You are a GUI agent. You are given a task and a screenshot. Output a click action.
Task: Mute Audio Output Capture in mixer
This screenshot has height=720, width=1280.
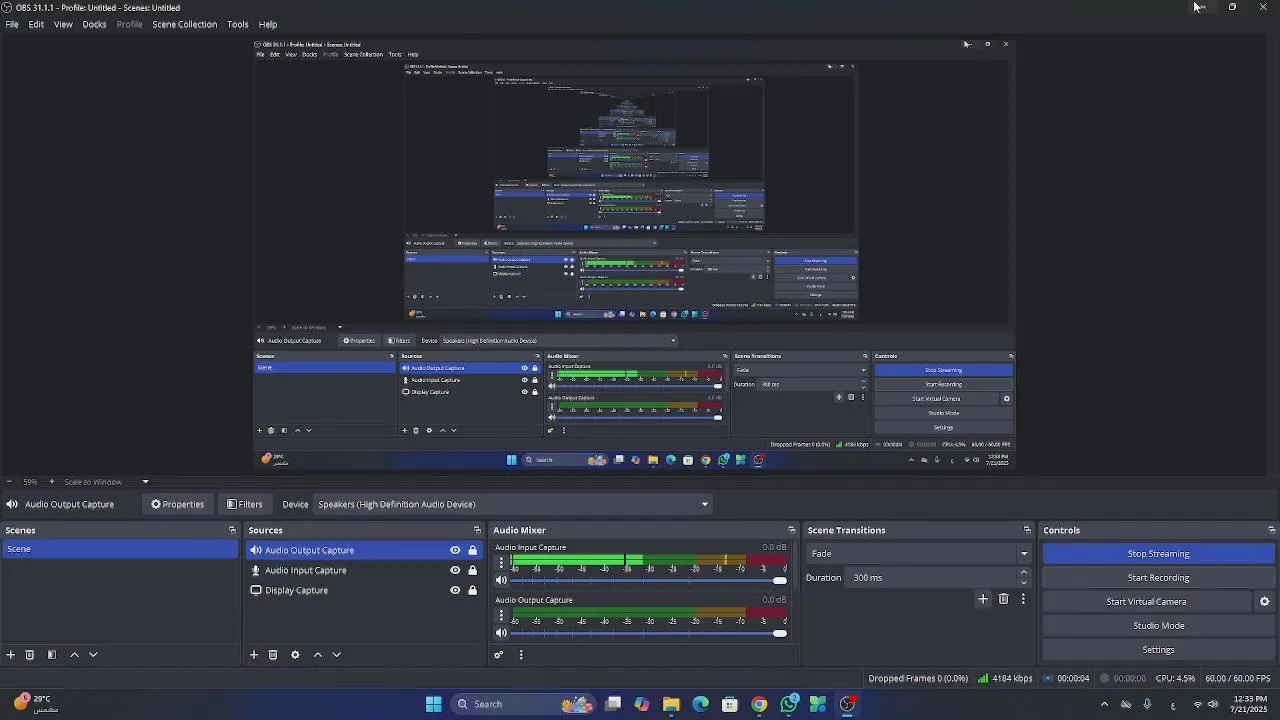[502, 633]
